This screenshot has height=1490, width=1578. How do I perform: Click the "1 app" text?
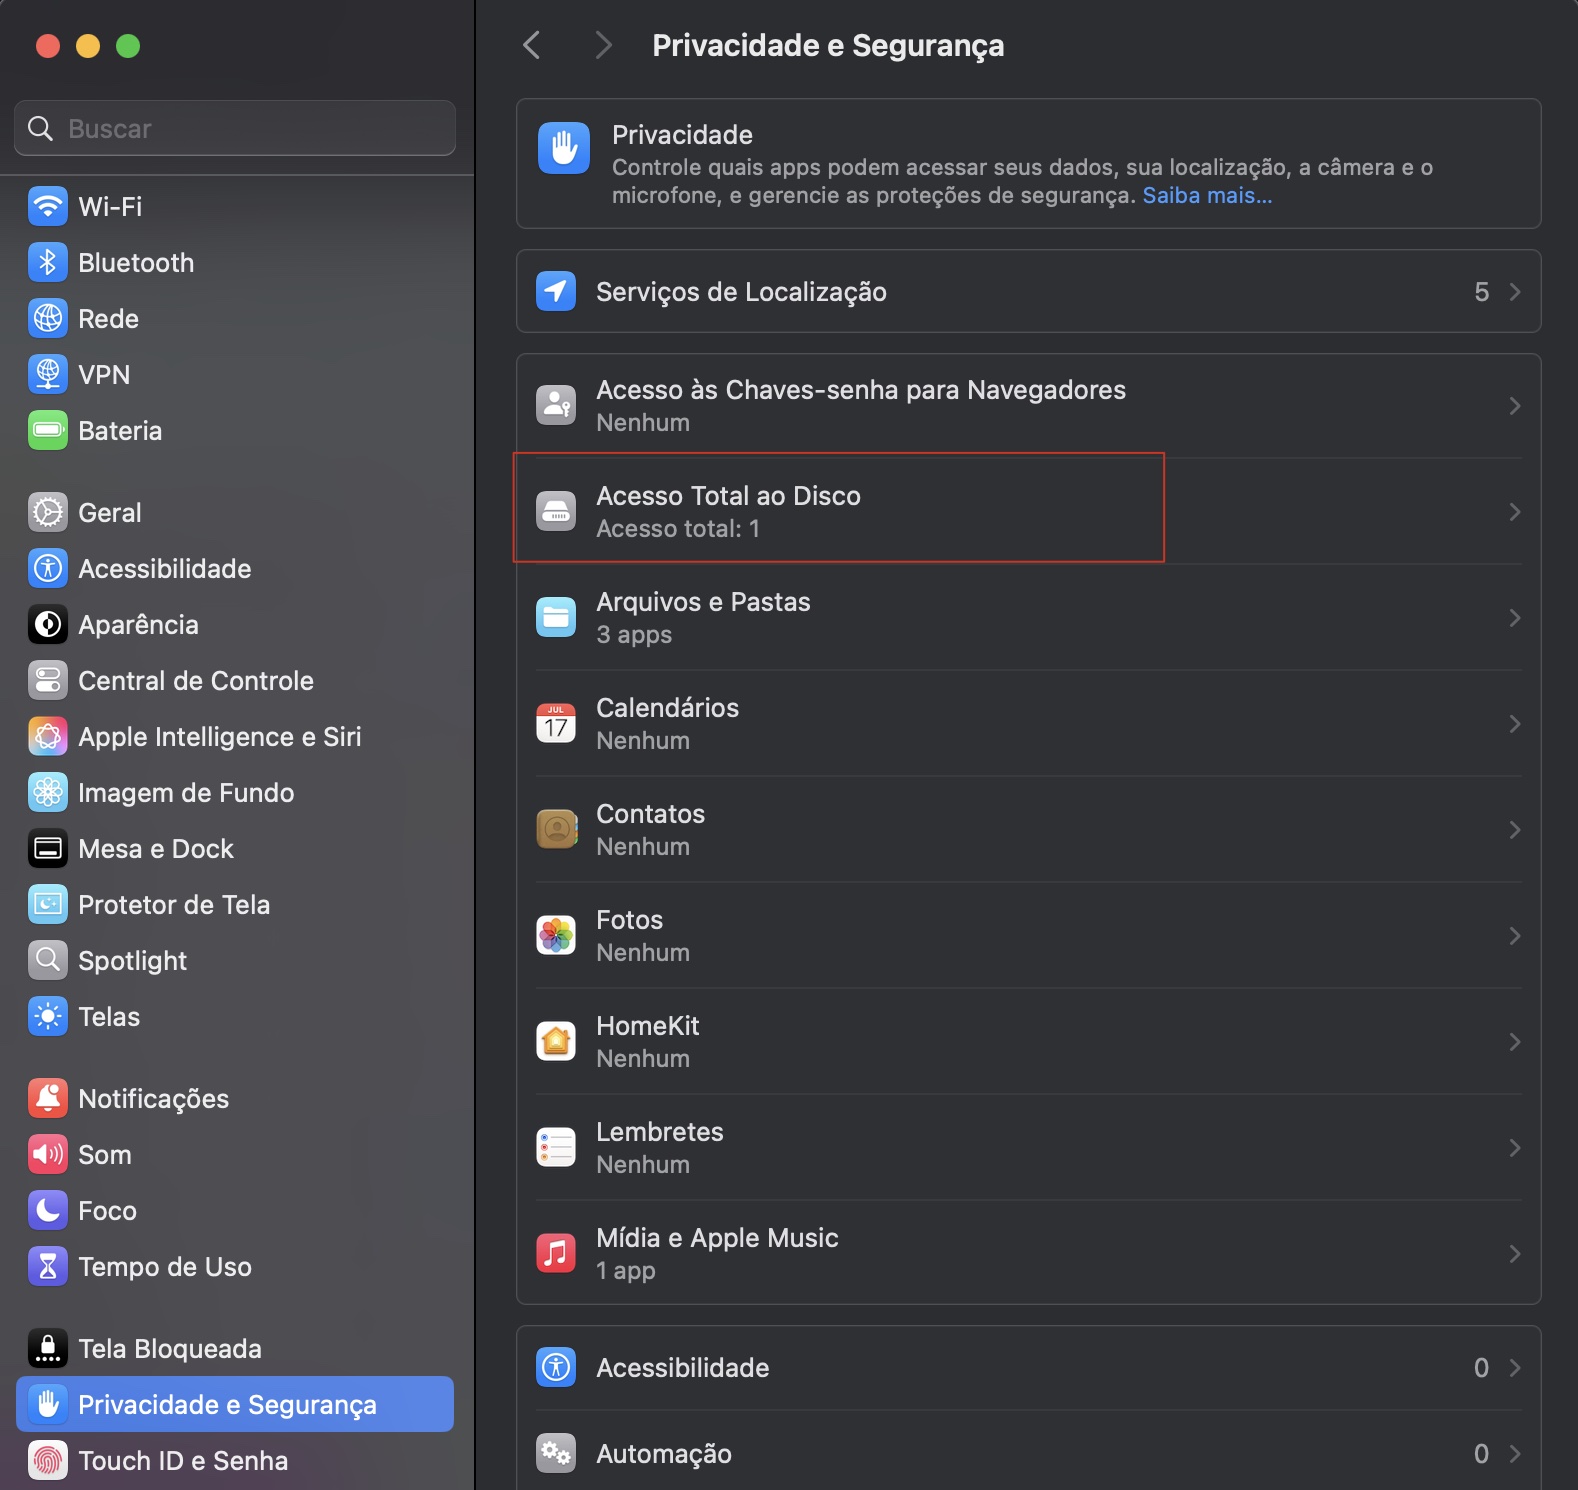pos(626,1271)
